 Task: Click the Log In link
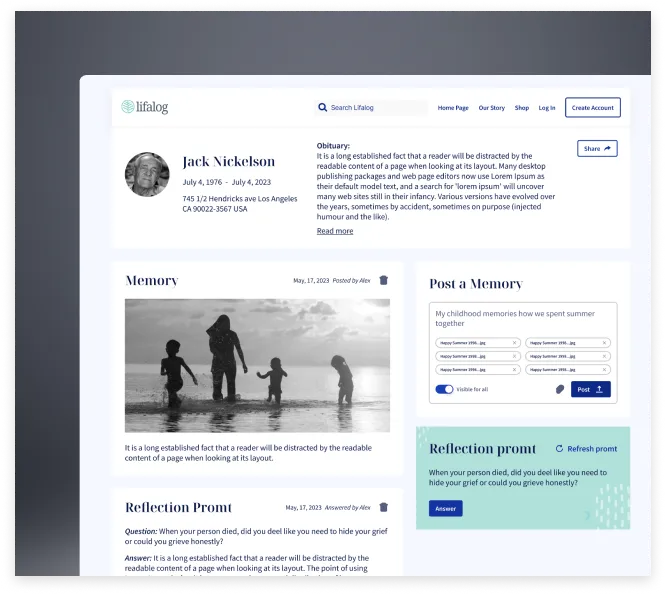pos(547,108)
